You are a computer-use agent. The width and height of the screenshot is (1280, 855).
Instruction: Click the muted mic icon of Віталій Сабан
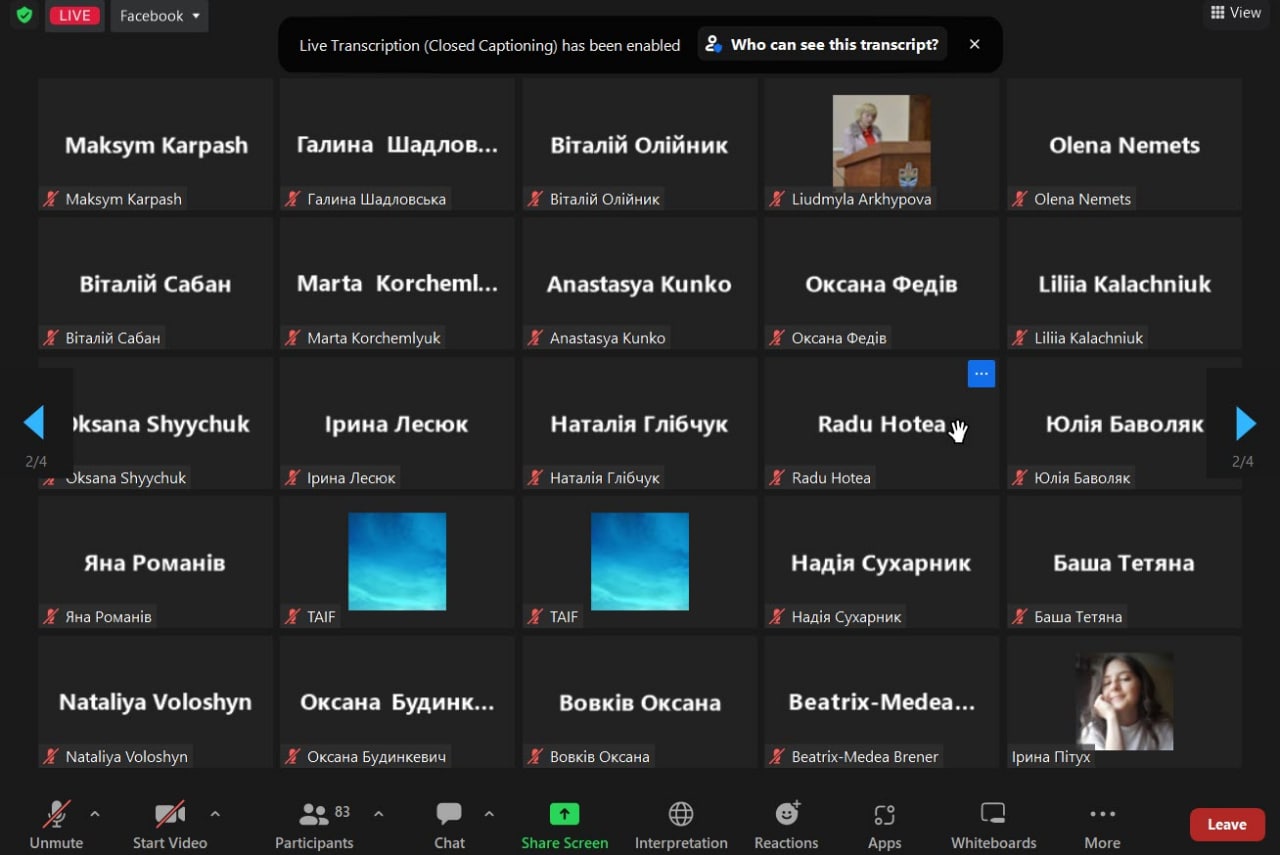pos(51,338)
